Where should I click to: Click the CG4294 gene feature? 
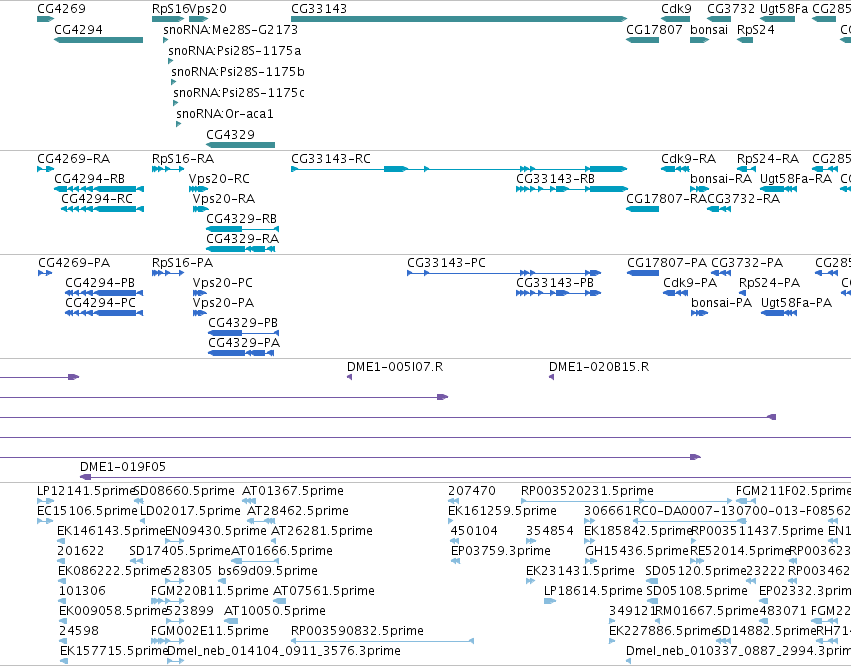point(98,40)
